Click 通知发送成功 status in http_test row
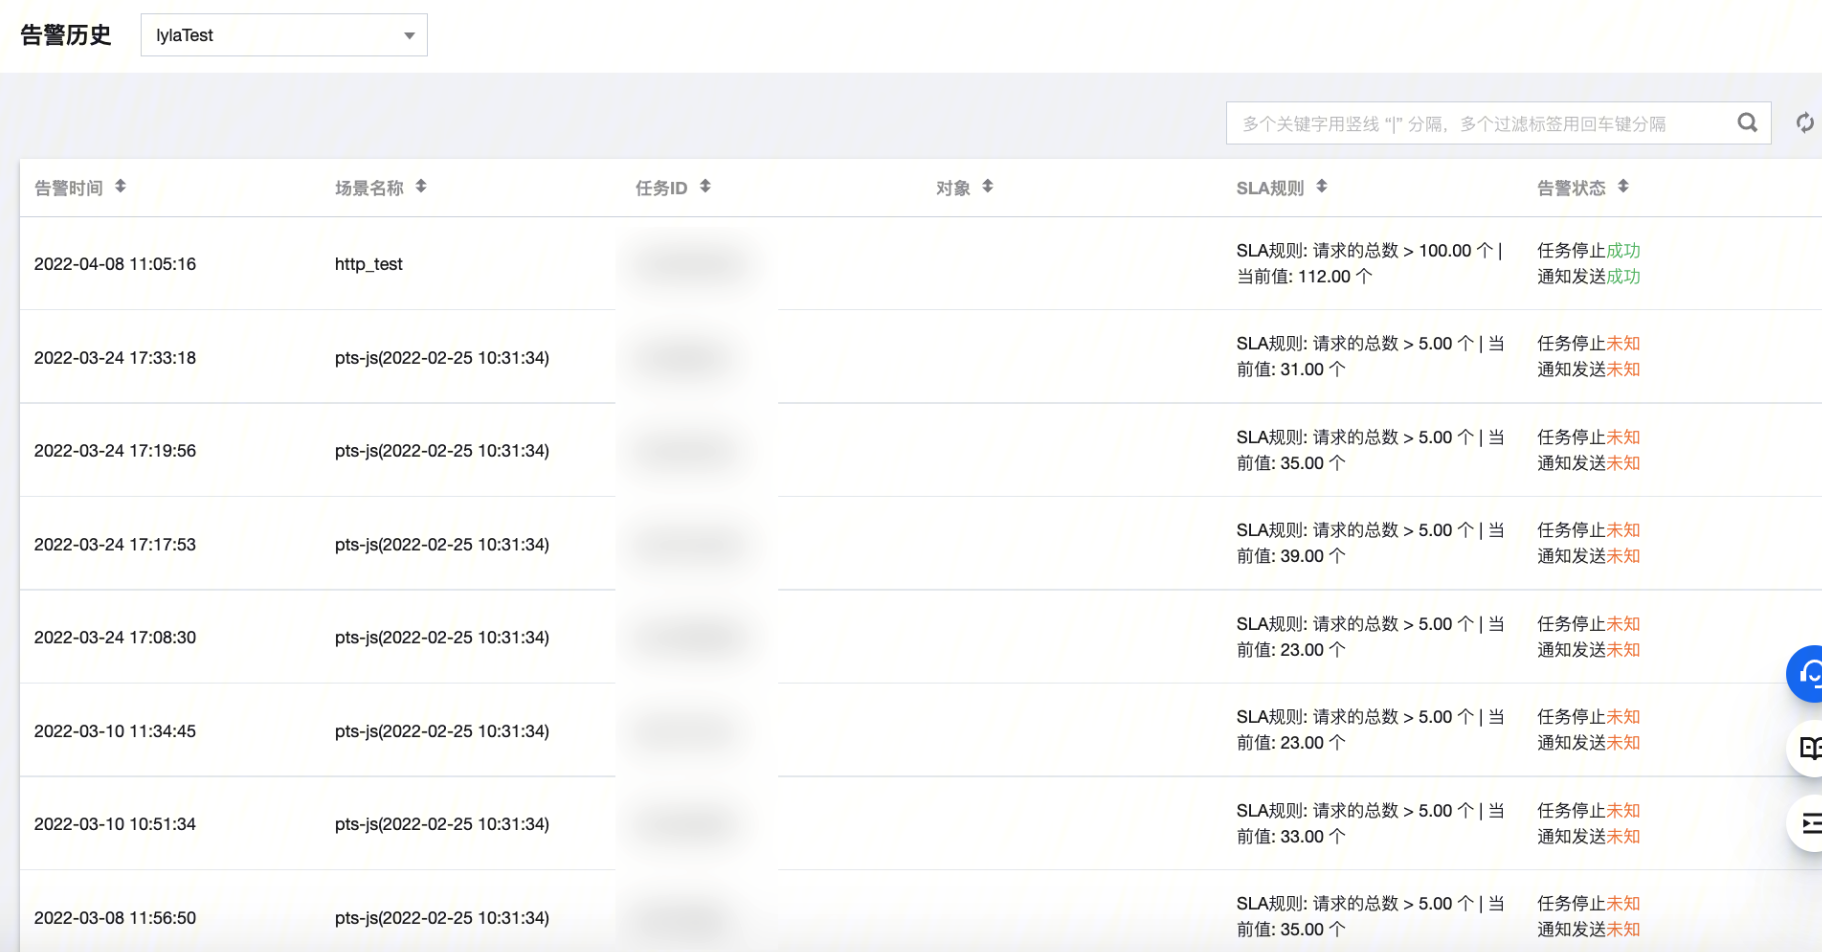Image resolution: width=1822 pixels, height=952 pixels. [x=1589, y=277]
